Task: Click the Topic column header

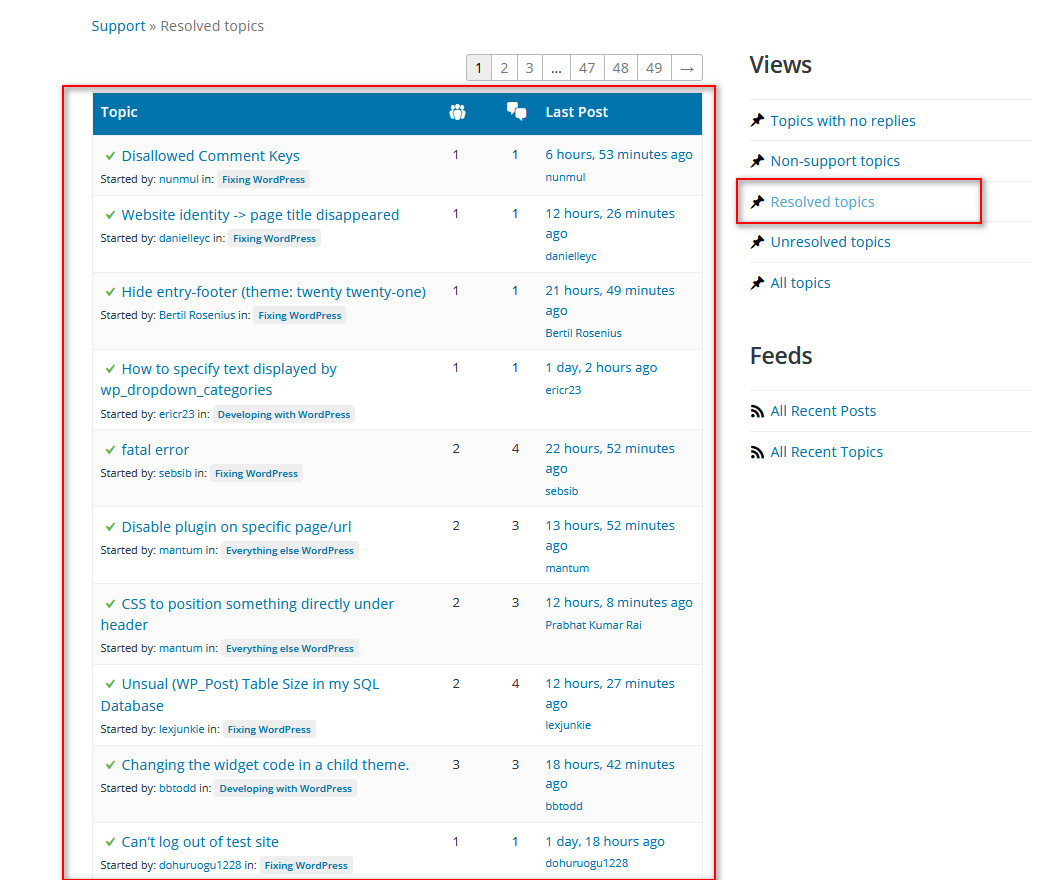Action: 119,112
